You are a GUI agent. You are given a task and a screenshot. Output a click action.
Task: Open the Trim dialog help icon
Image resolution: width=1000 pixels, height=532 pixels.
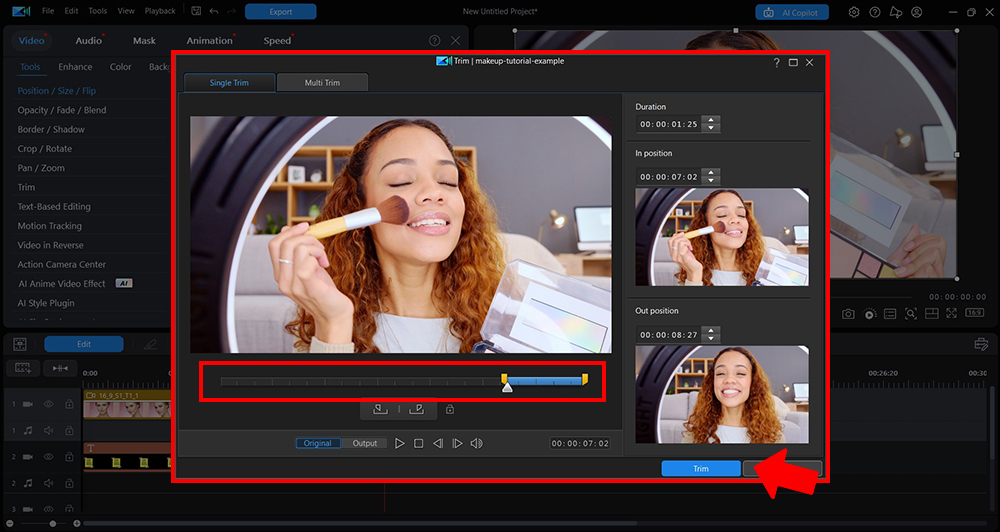(x=777, y=62)
